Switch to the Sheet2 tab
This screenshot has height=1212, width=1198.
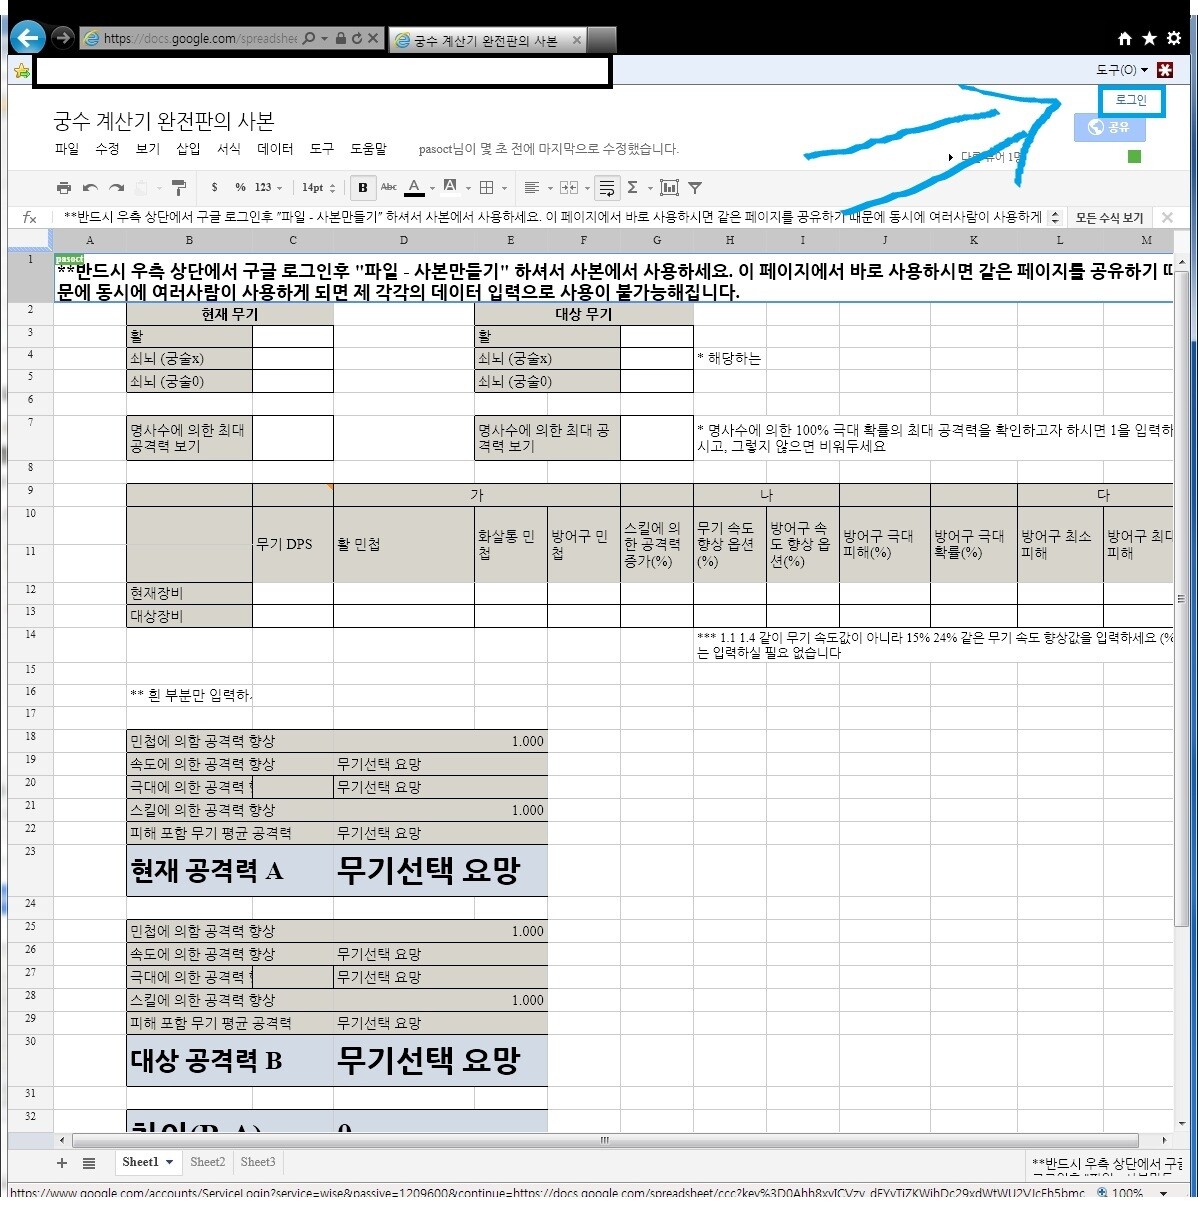click(208, 1162)
